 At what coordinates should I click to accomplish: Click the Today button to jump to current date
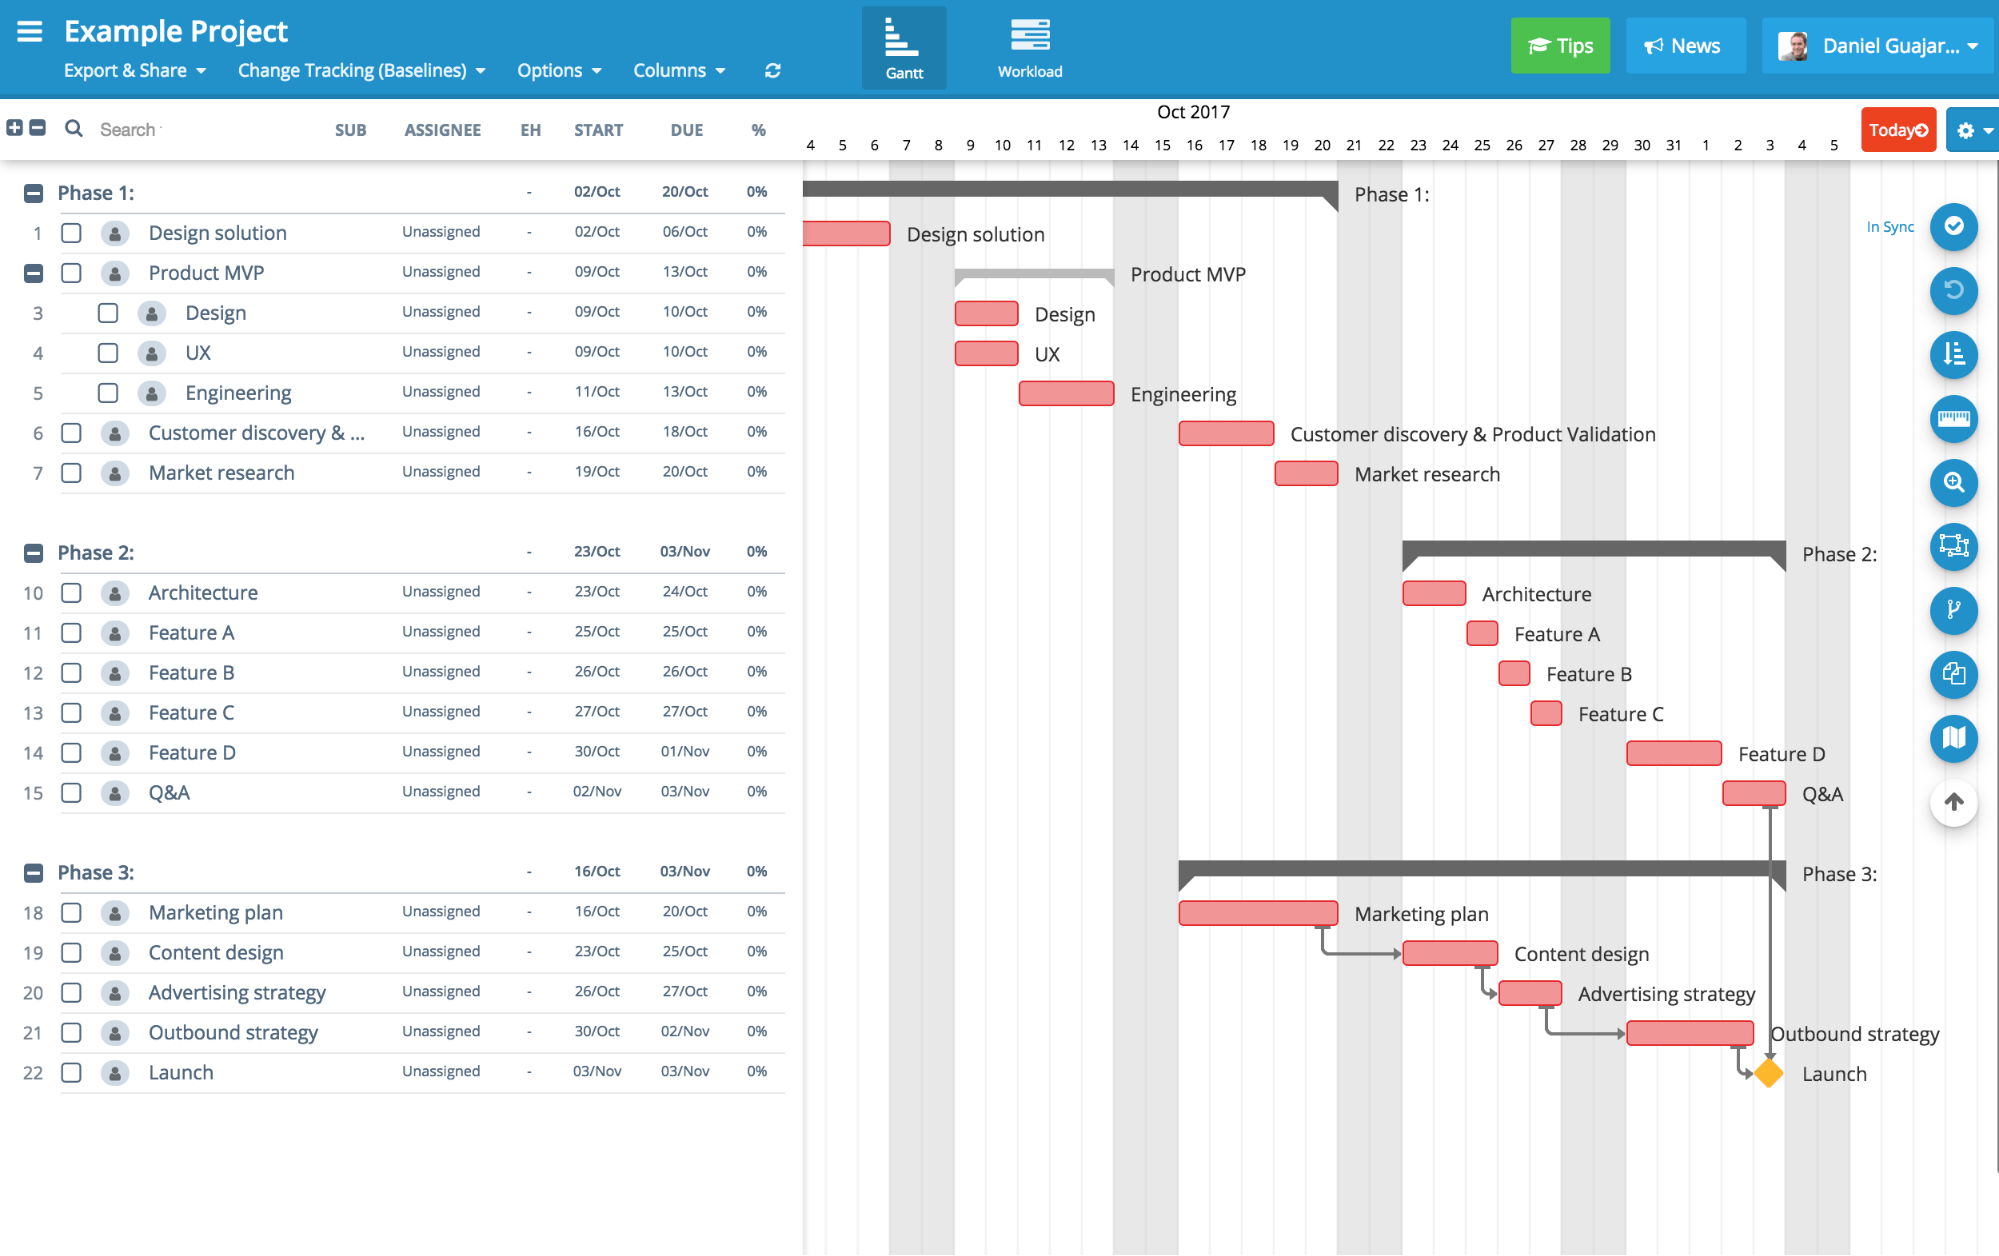pyautogui.click(x=1896, y=130)
